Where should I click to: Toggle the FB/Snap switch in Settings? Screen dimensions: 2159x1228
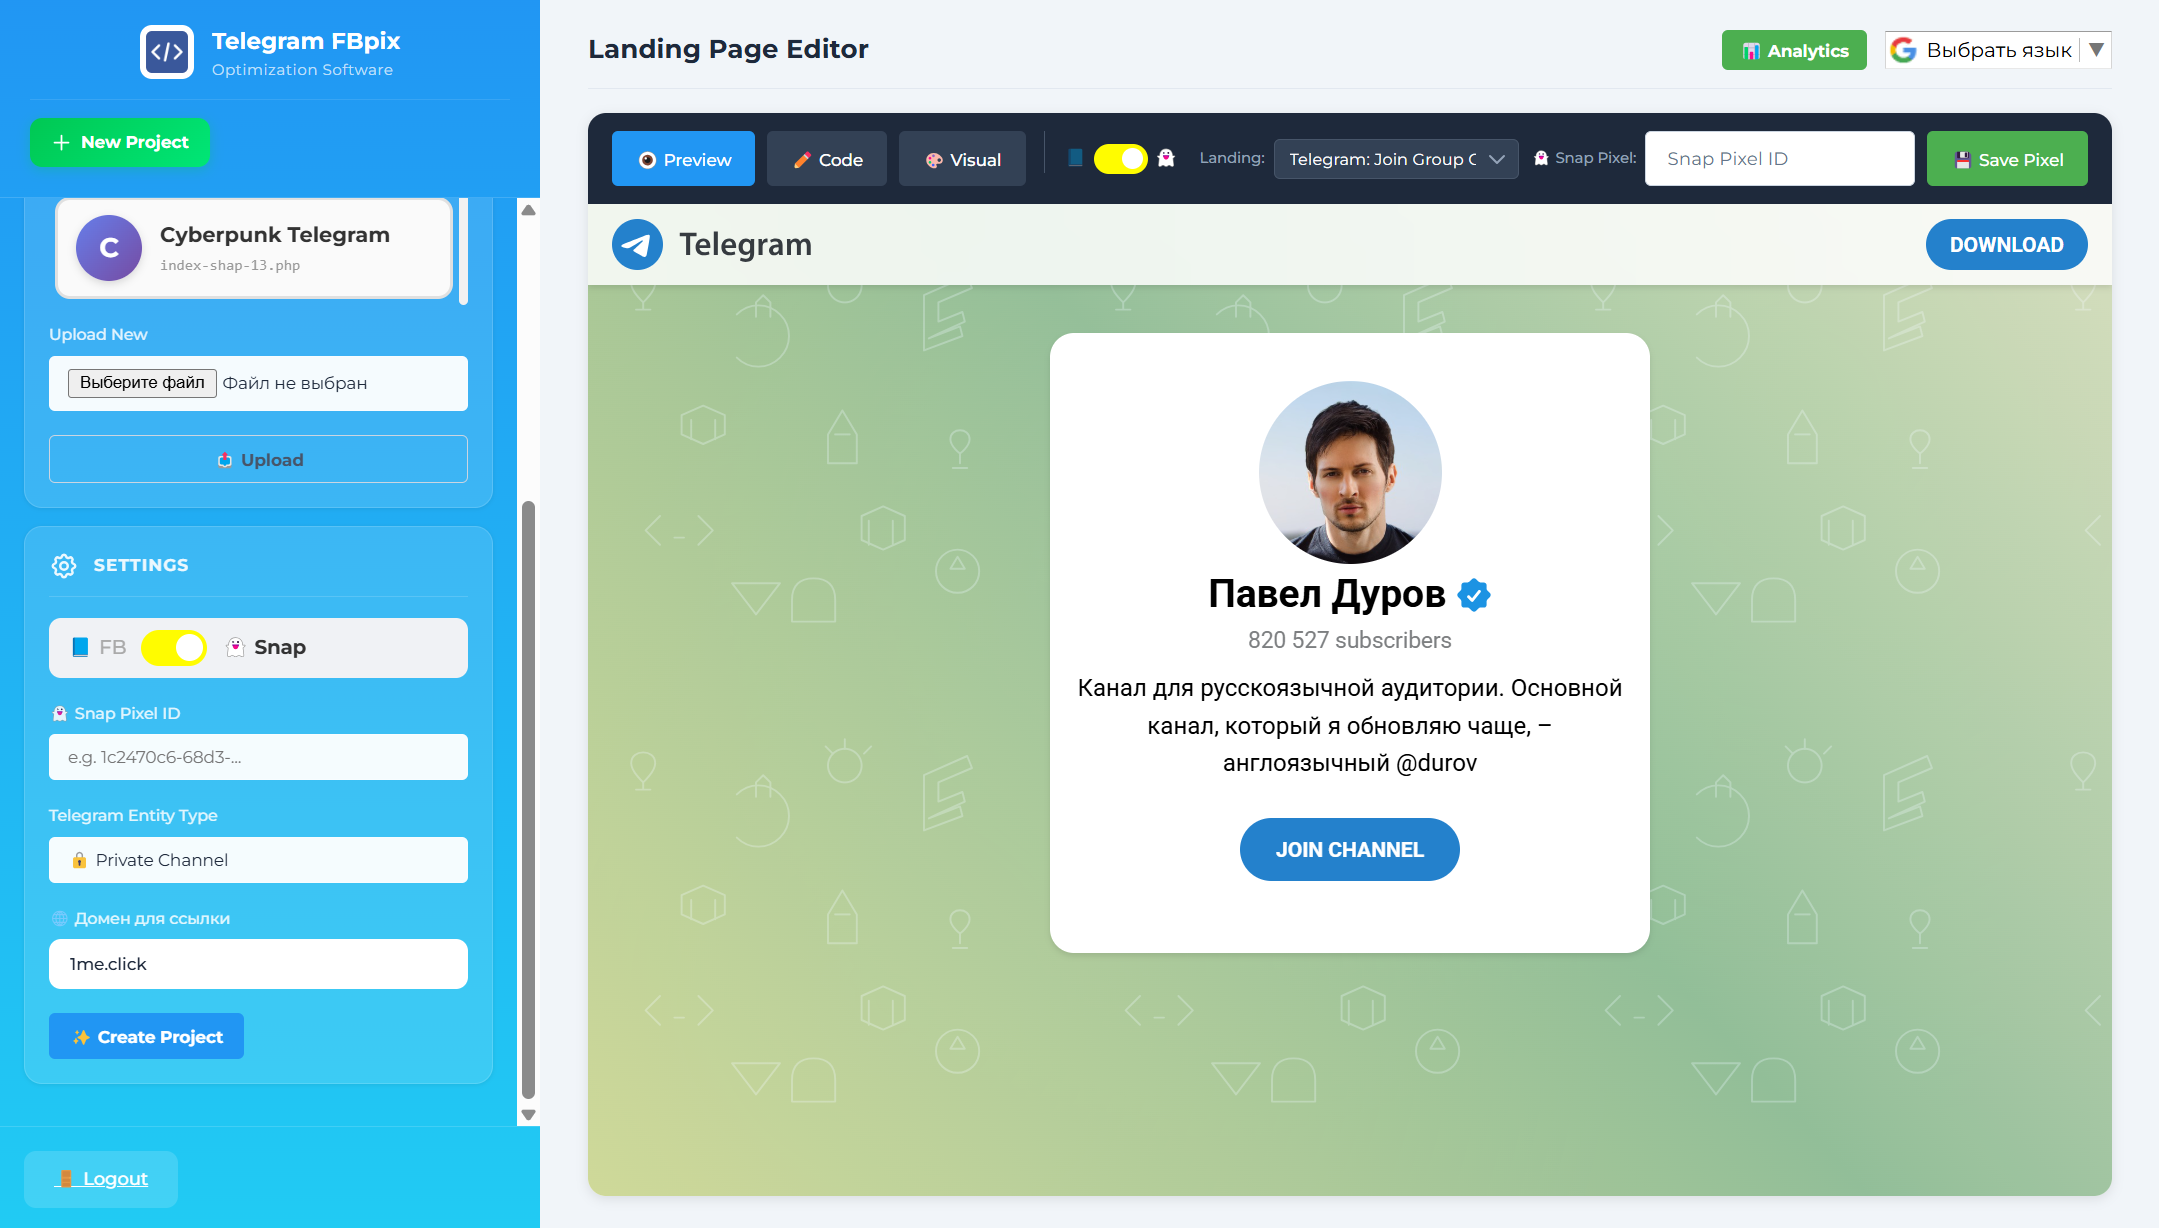tap(174, 648)
